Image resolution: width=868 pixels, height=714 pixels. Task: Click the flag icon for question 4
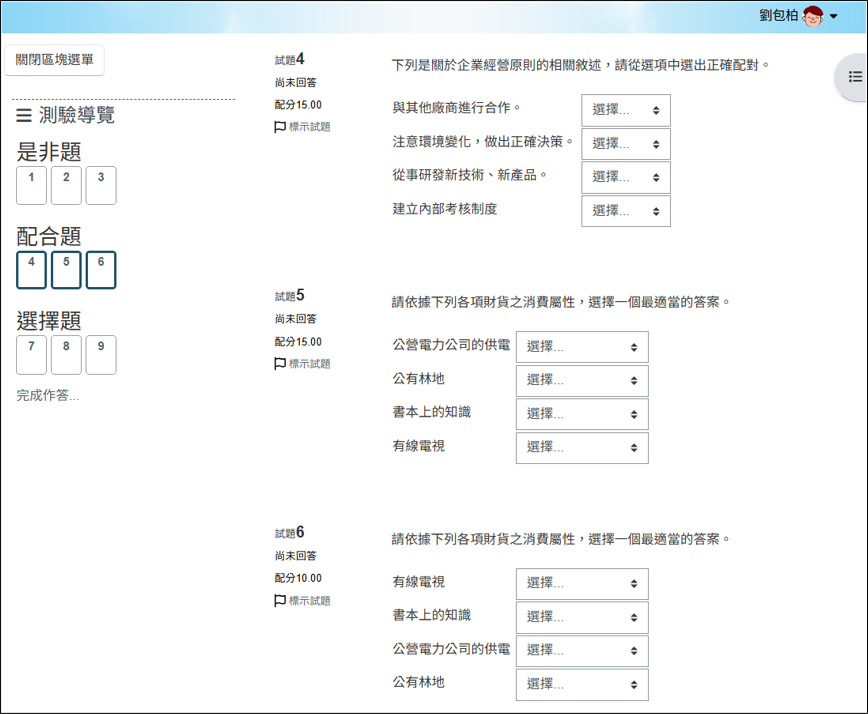click(x=280, y=127)
